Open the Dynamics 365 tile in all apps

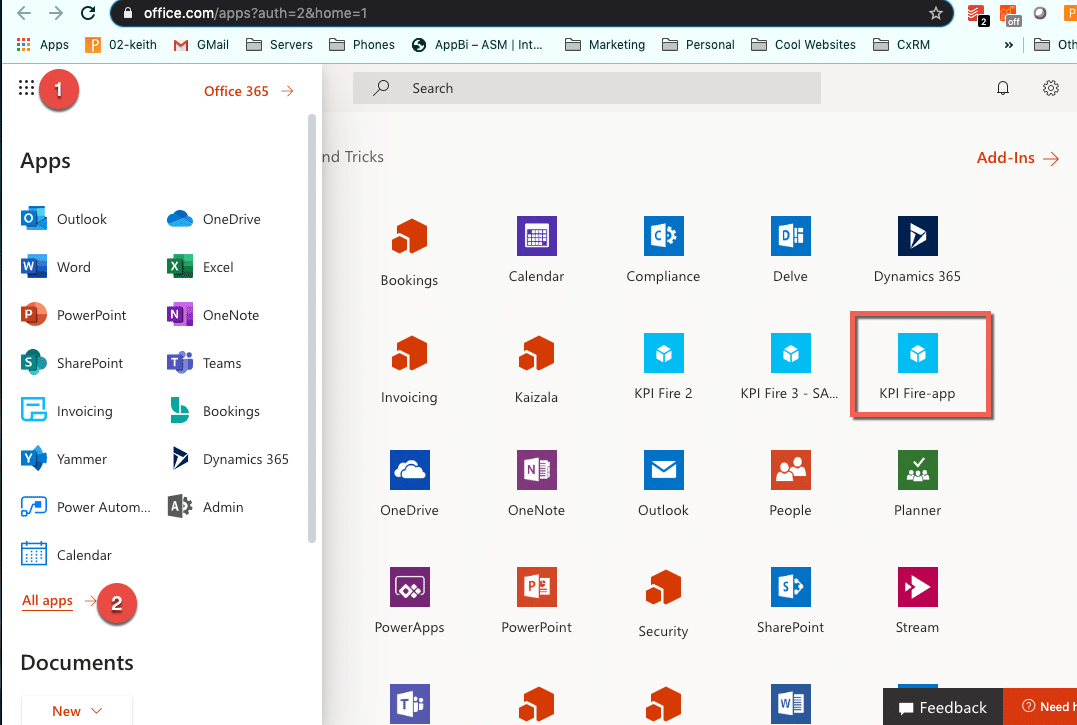(x=918, y=250)
